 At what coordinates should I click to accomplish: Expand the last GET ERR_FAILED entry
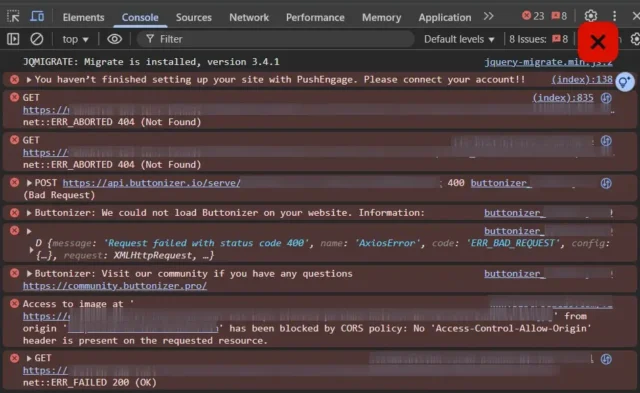(x=29, y=358)
